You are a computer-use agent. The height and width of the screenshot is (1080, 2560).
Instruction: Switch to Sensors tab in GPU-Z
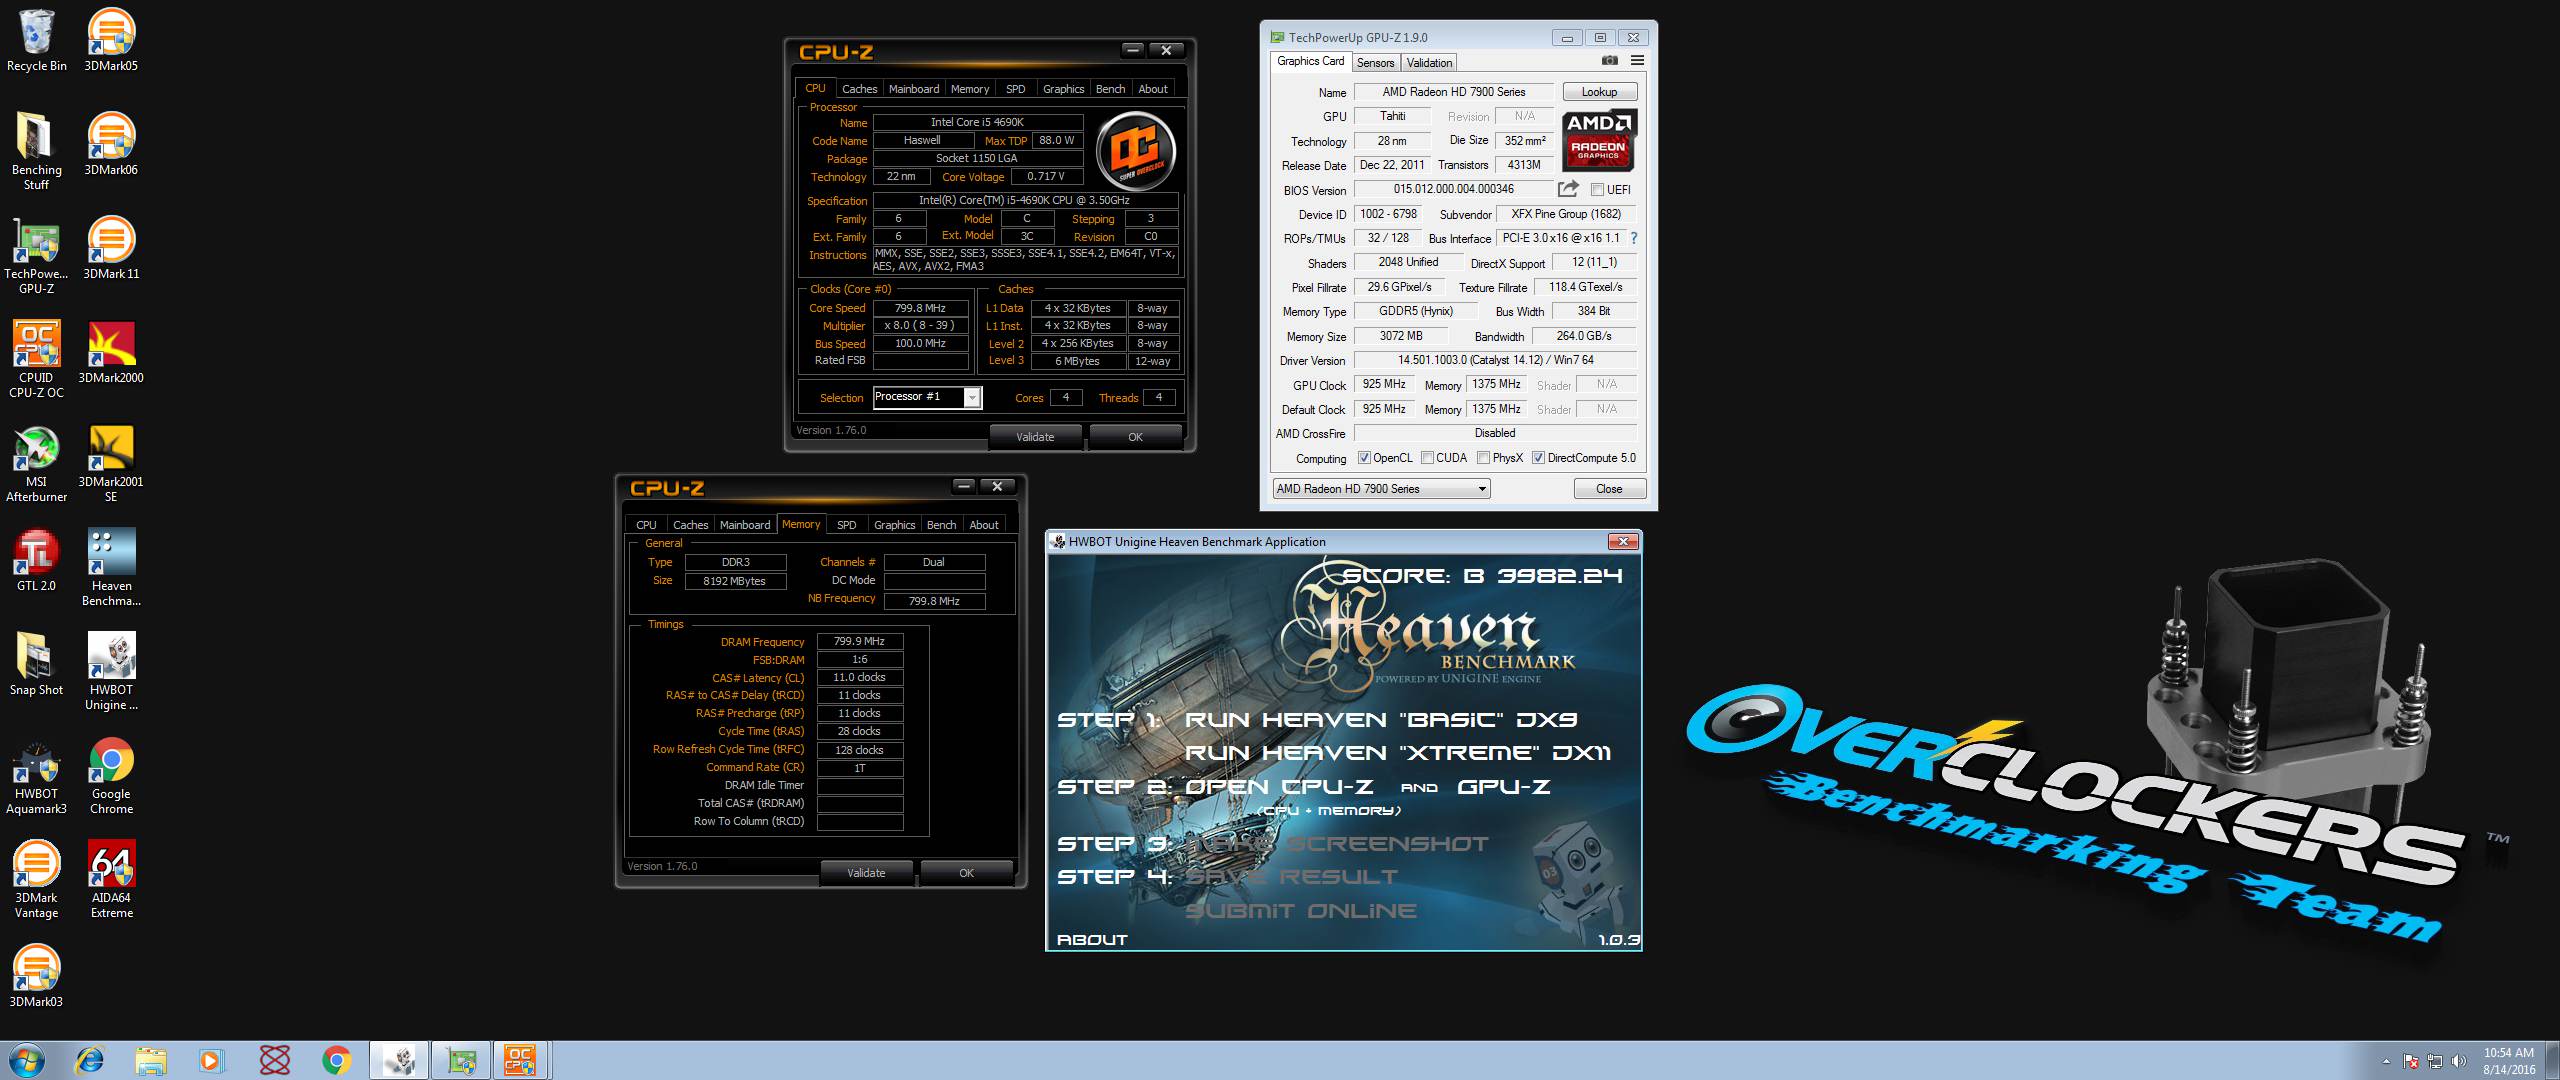pos(1375,62)
